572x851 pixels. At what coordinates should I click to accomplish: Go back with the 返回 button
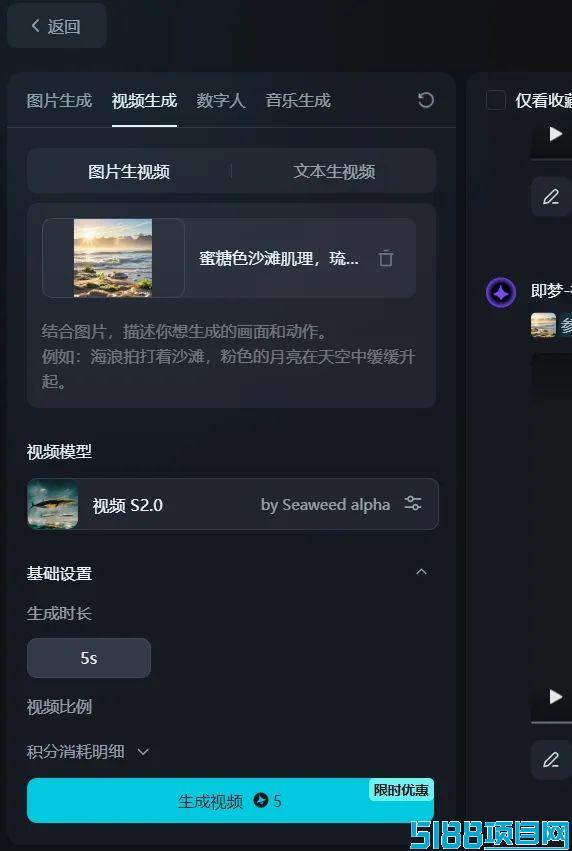[56, 26]
